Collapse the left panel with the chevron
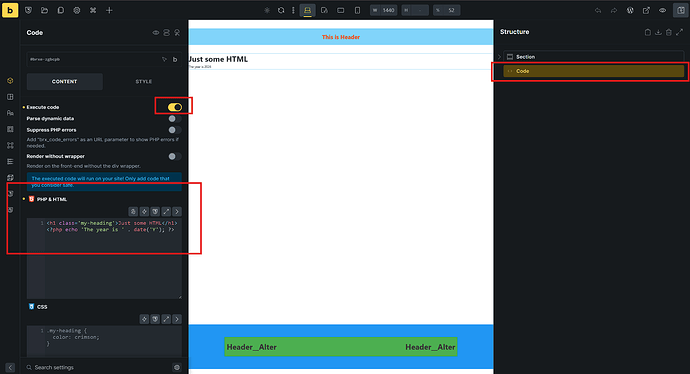 (x=10, y=367)
